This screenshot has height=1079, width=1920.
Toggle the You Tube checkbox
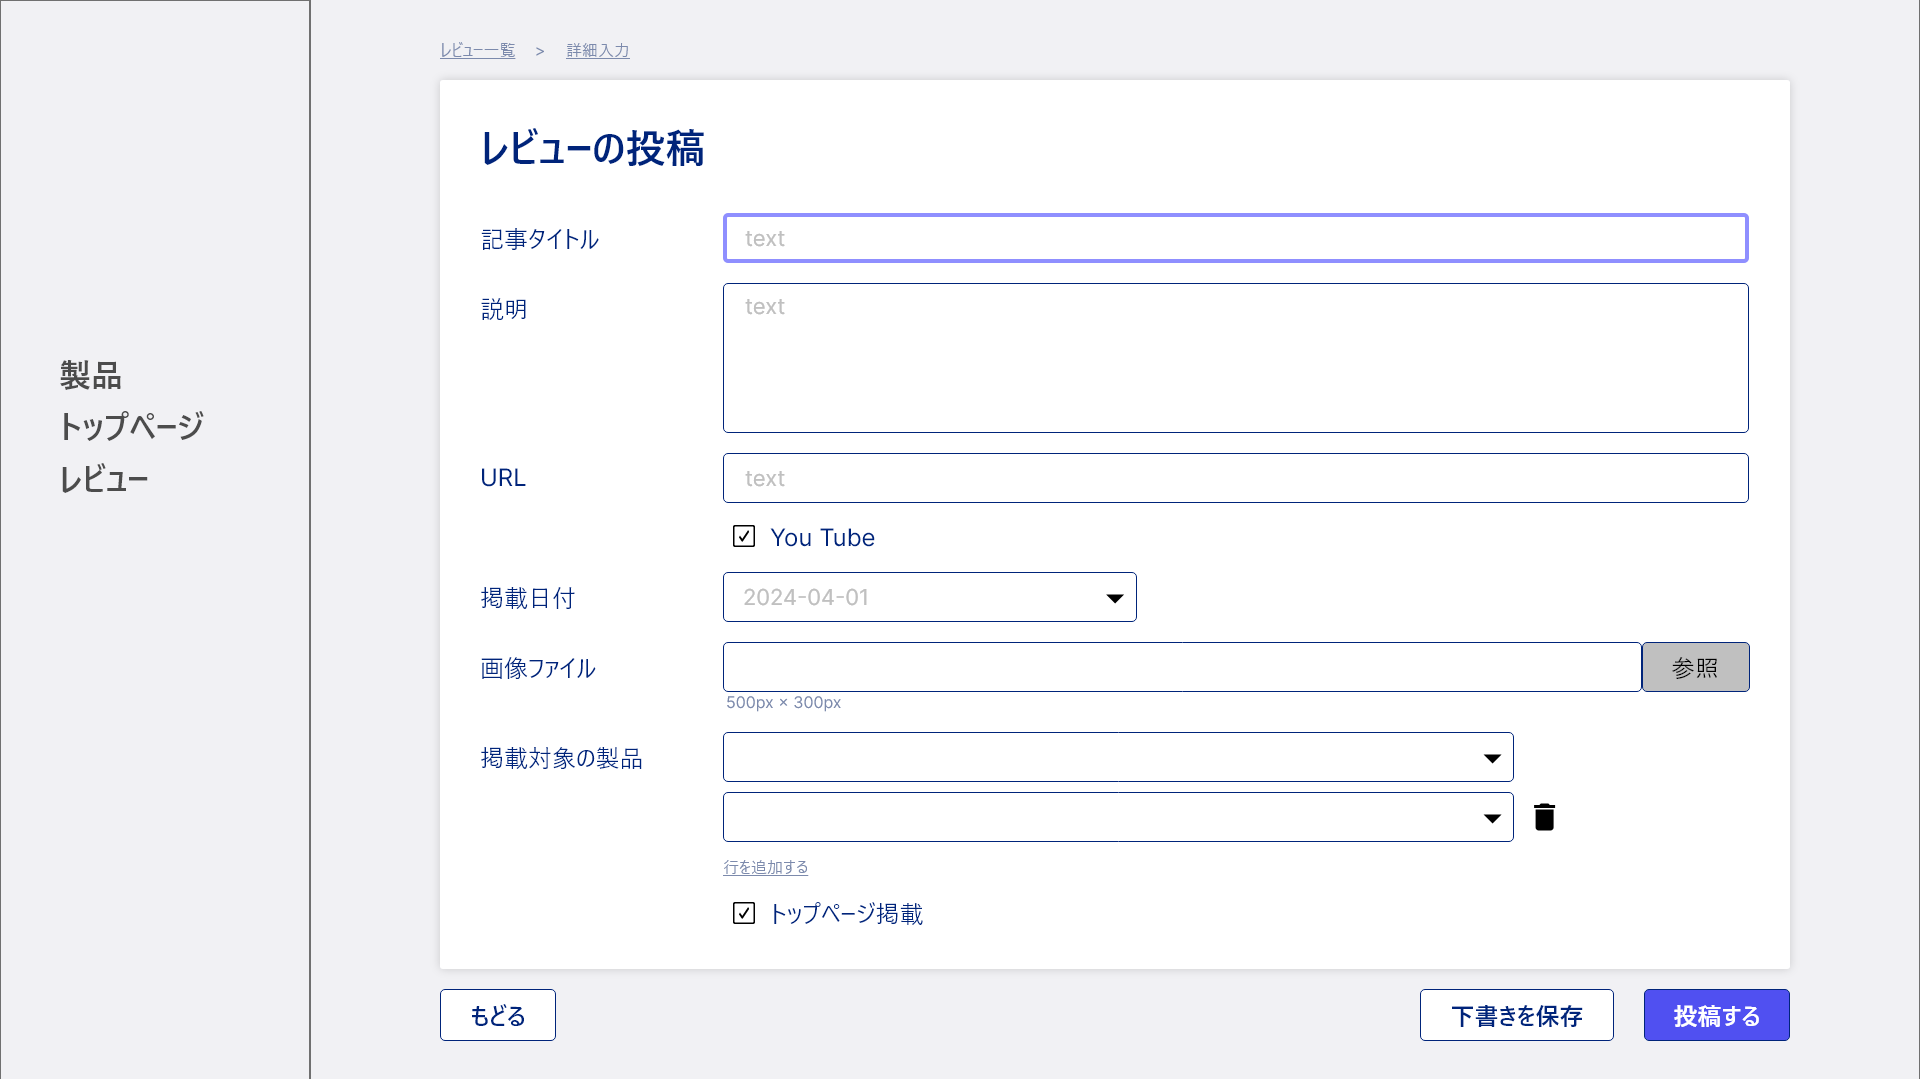[744, 537]
